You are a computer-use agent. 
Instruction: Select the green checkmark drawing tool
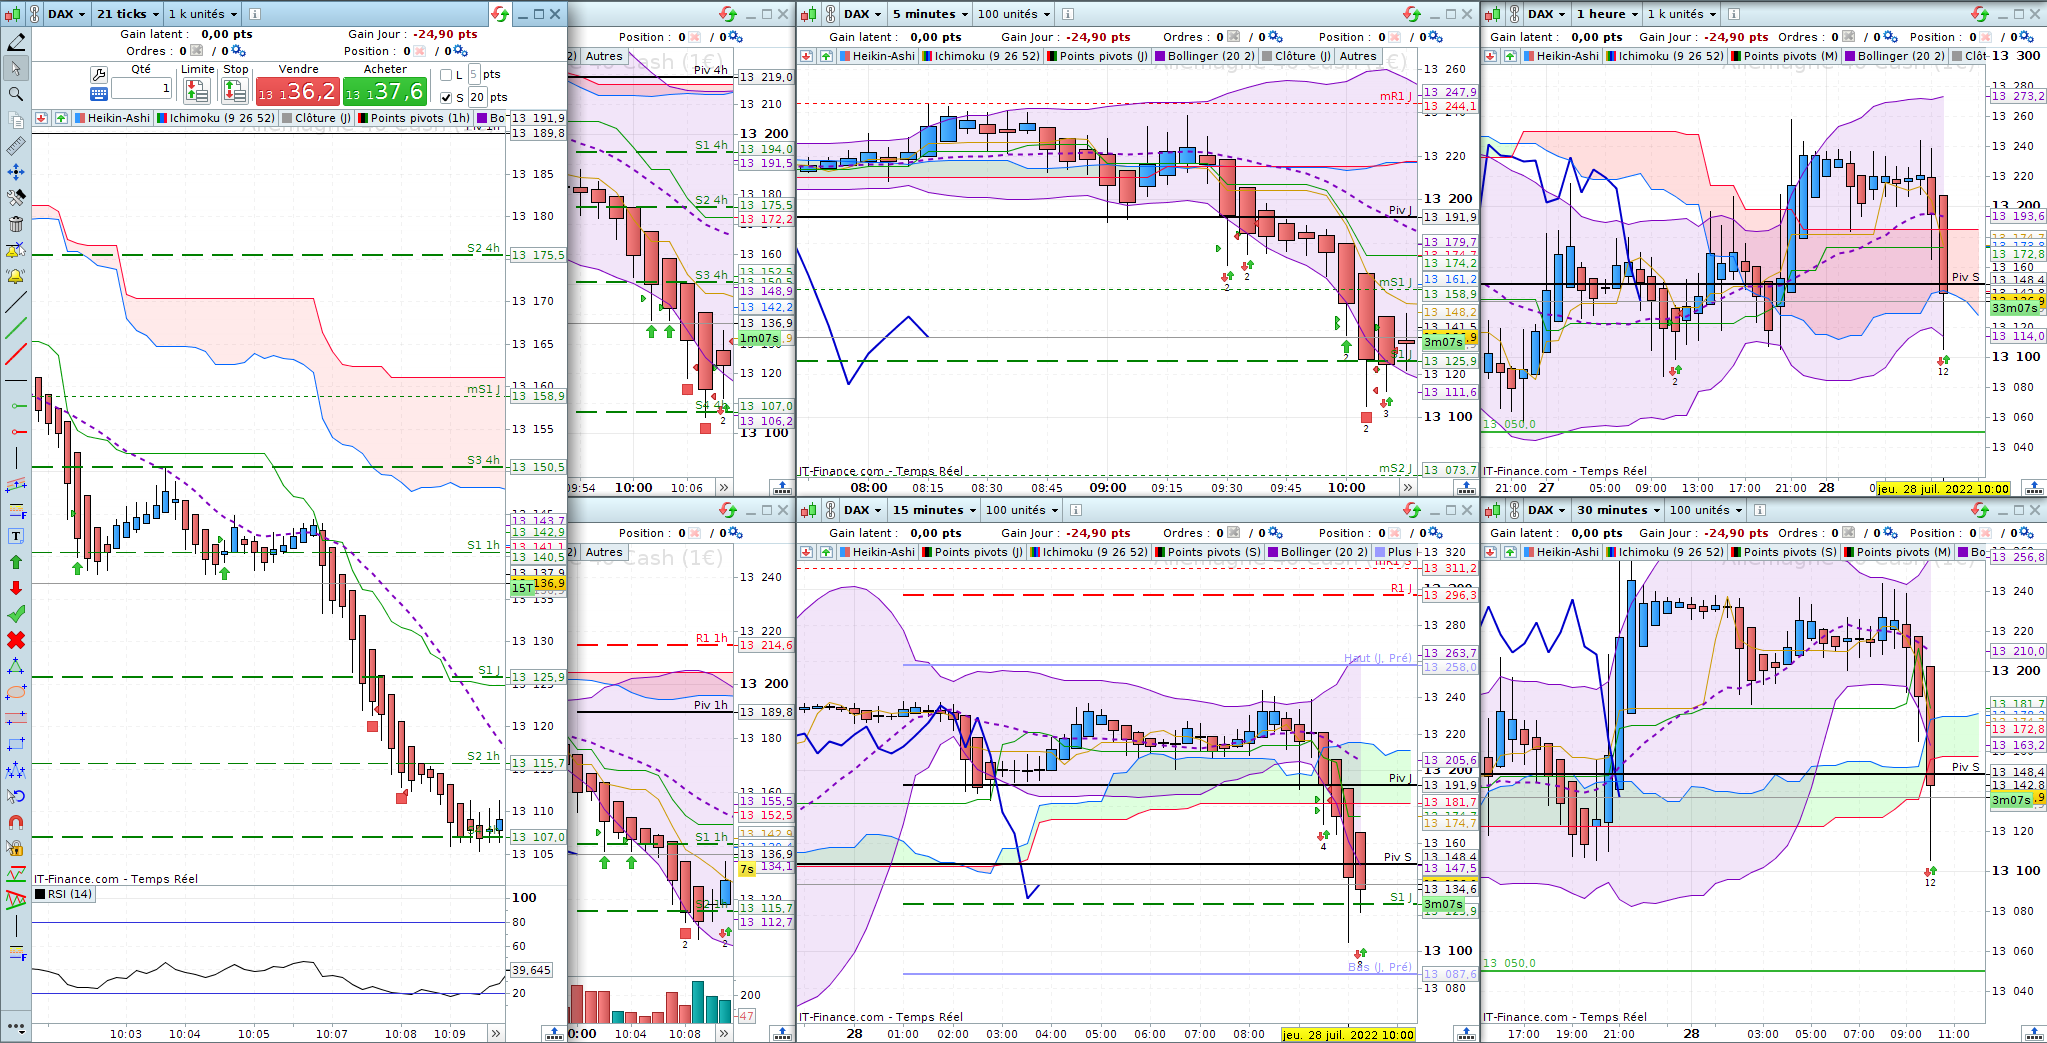click(16, 614)
